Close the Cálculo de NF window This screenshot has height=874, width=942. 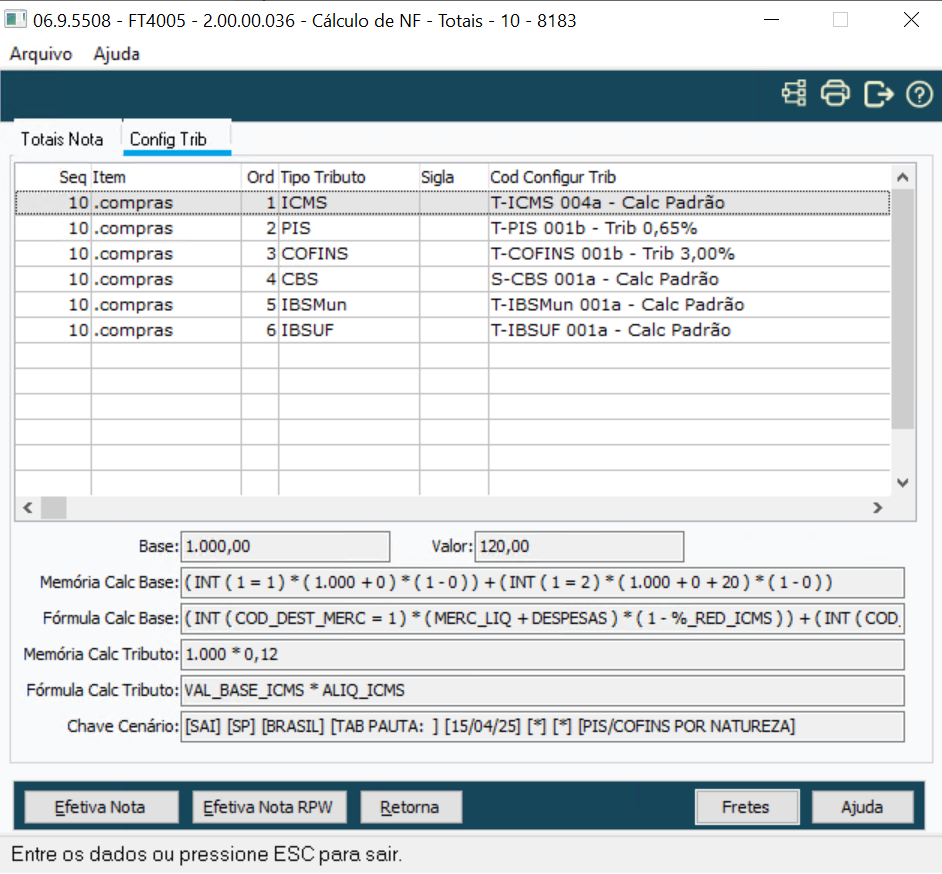coord(911,20)
